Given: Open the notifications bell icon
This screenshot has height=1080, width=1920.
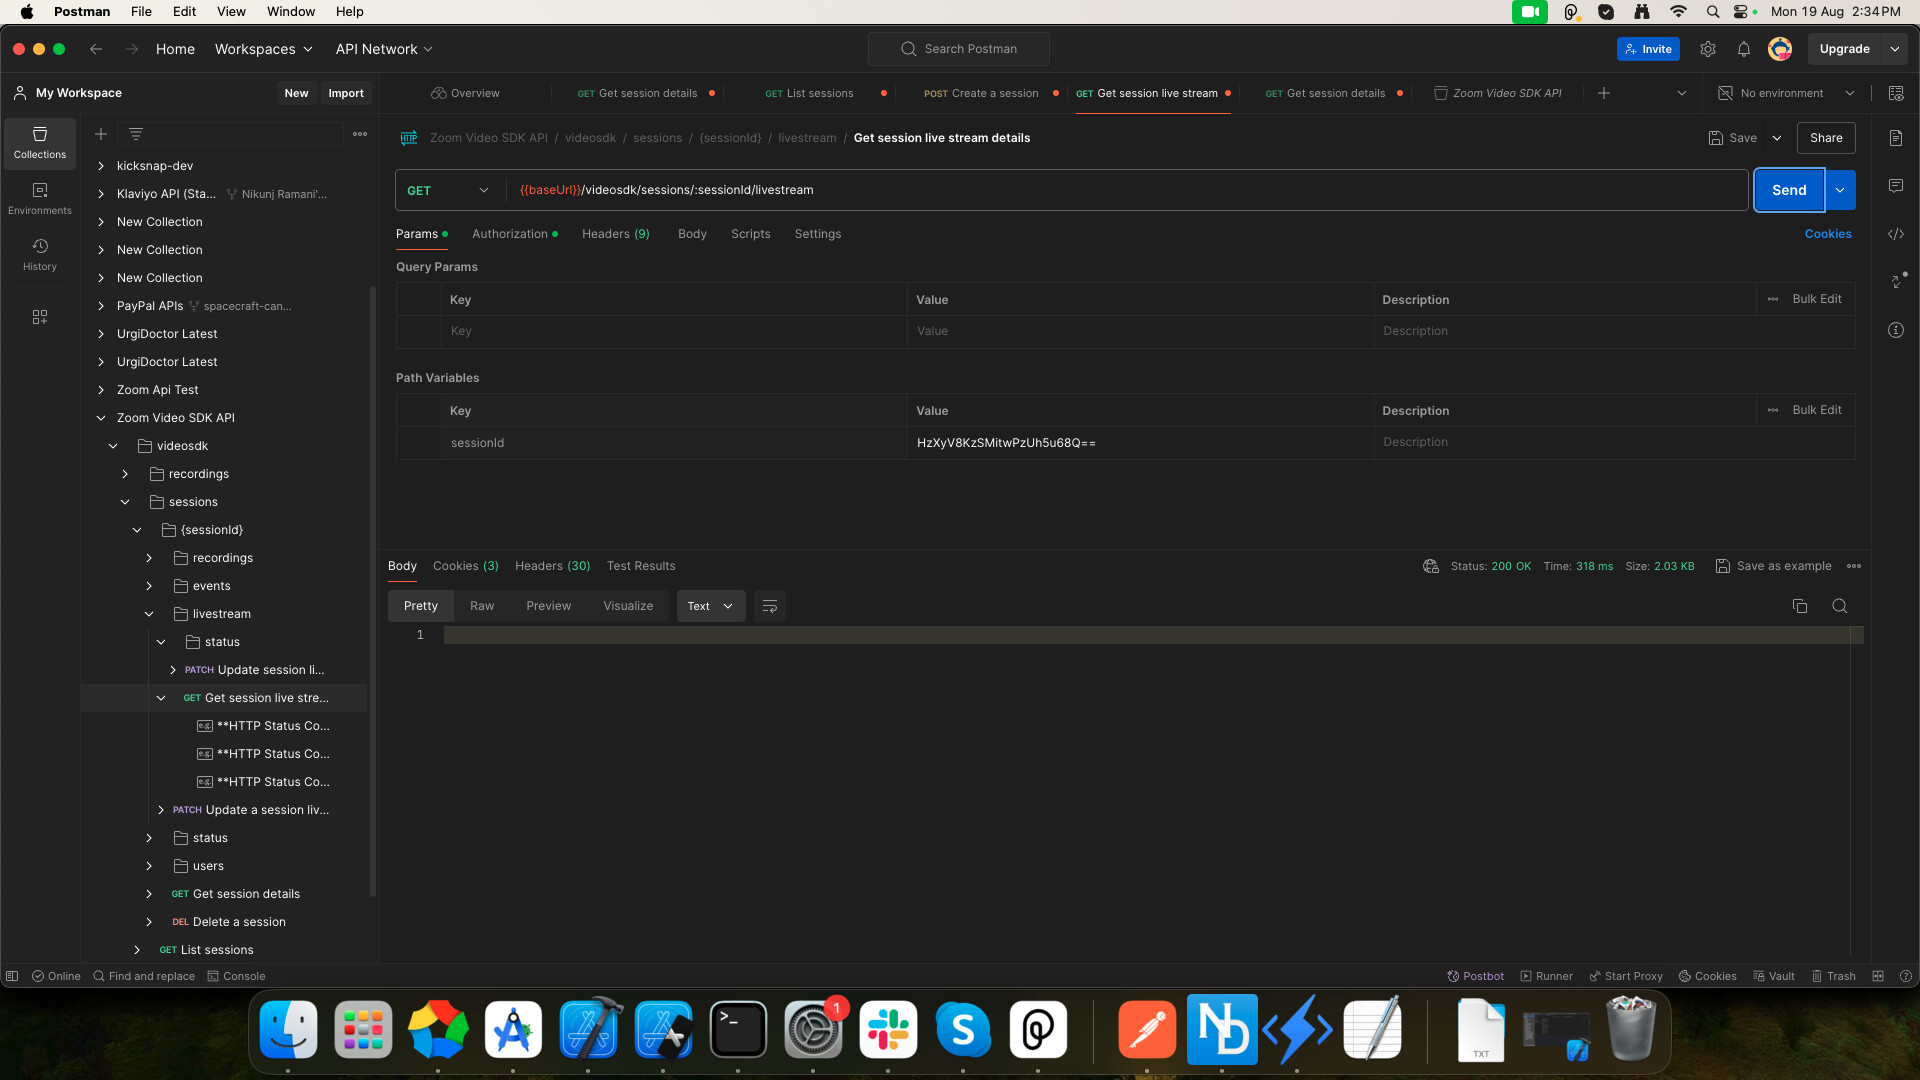Looking at the screenshot, I should point(1744,49).
